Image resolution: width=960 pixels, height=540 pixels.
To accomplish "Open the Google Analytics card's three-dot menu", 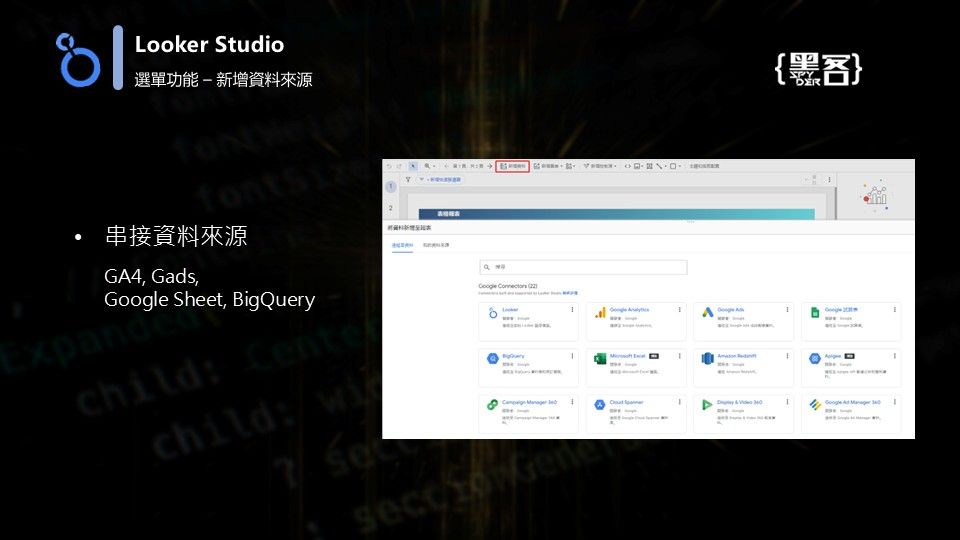I will click(680, 310).
